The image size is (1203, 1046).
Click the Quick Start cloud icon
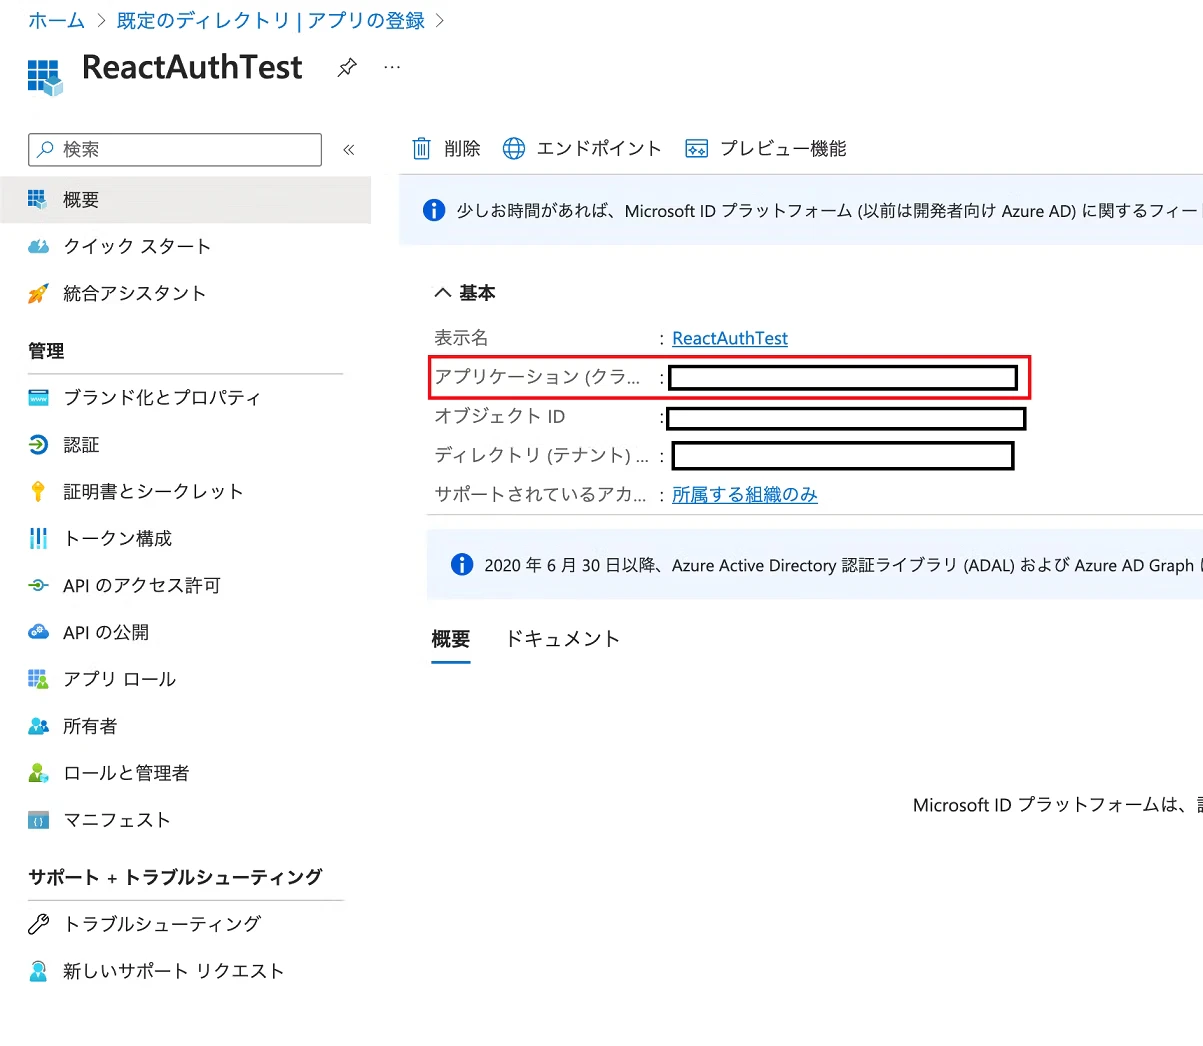pos(38,246)
